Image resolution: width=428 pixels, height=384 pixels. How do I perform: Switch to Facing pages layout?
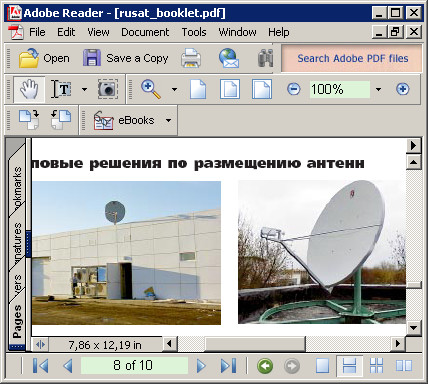tap(404, 366)
